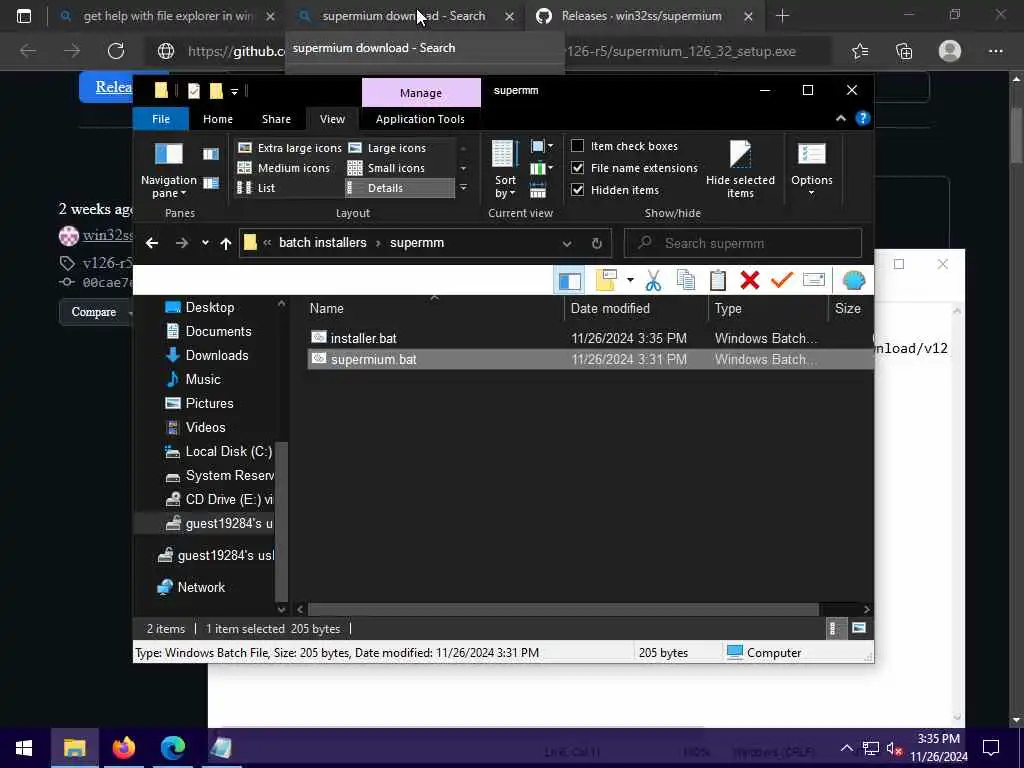1024x768 pixels.
Task: Open Pictures in navigation pane
Action: (209, 404)
